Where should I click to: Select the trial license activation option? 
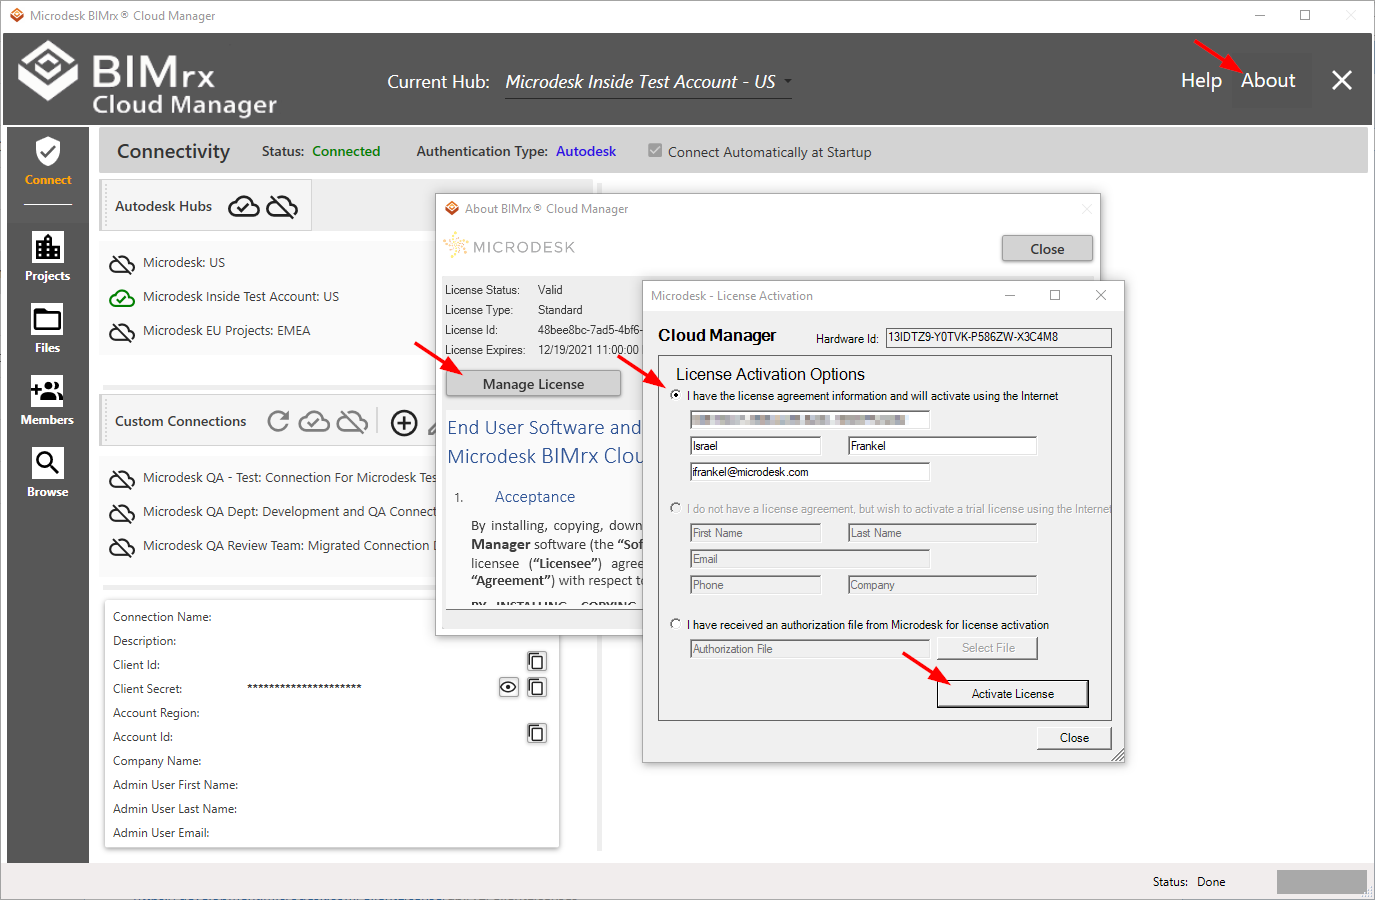pos(676,508)
